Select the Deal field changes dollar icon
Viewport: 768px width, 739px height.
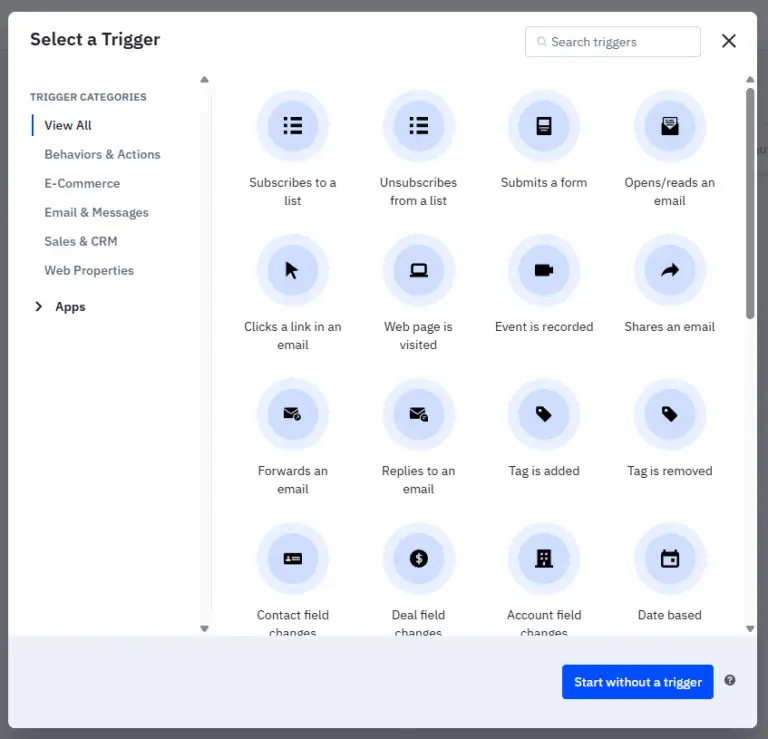(x=418, y=559)
